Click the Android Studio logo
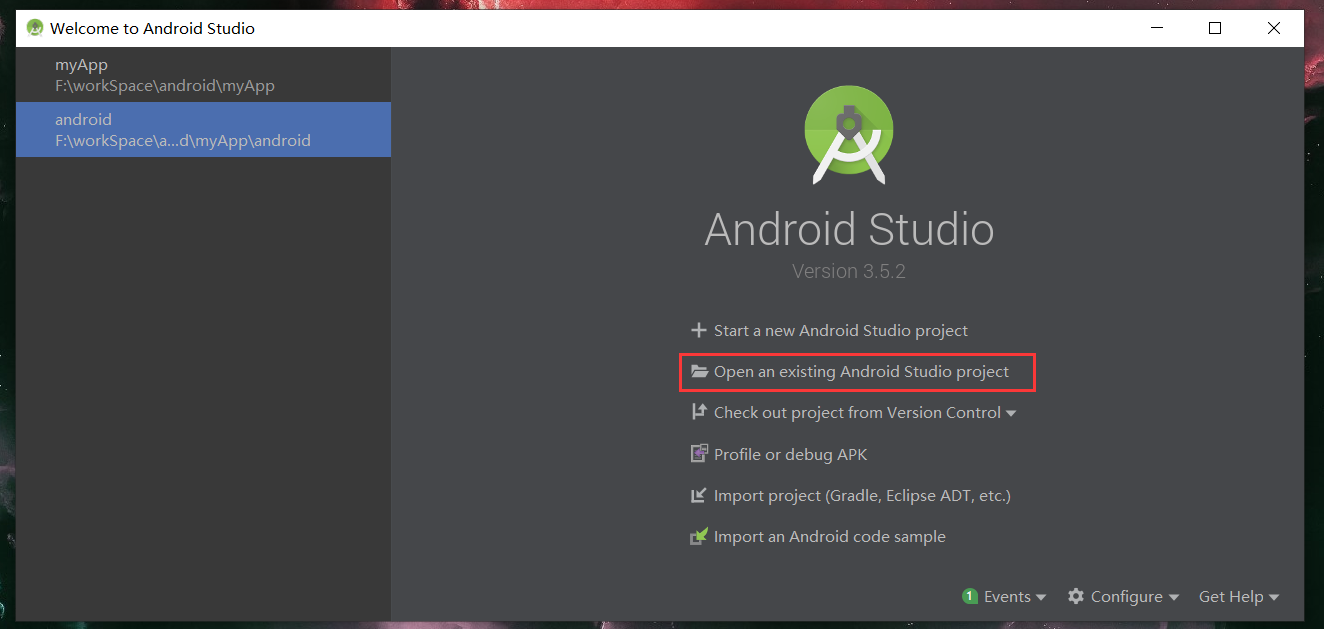 pyautogui.click(x=848, y=135)
